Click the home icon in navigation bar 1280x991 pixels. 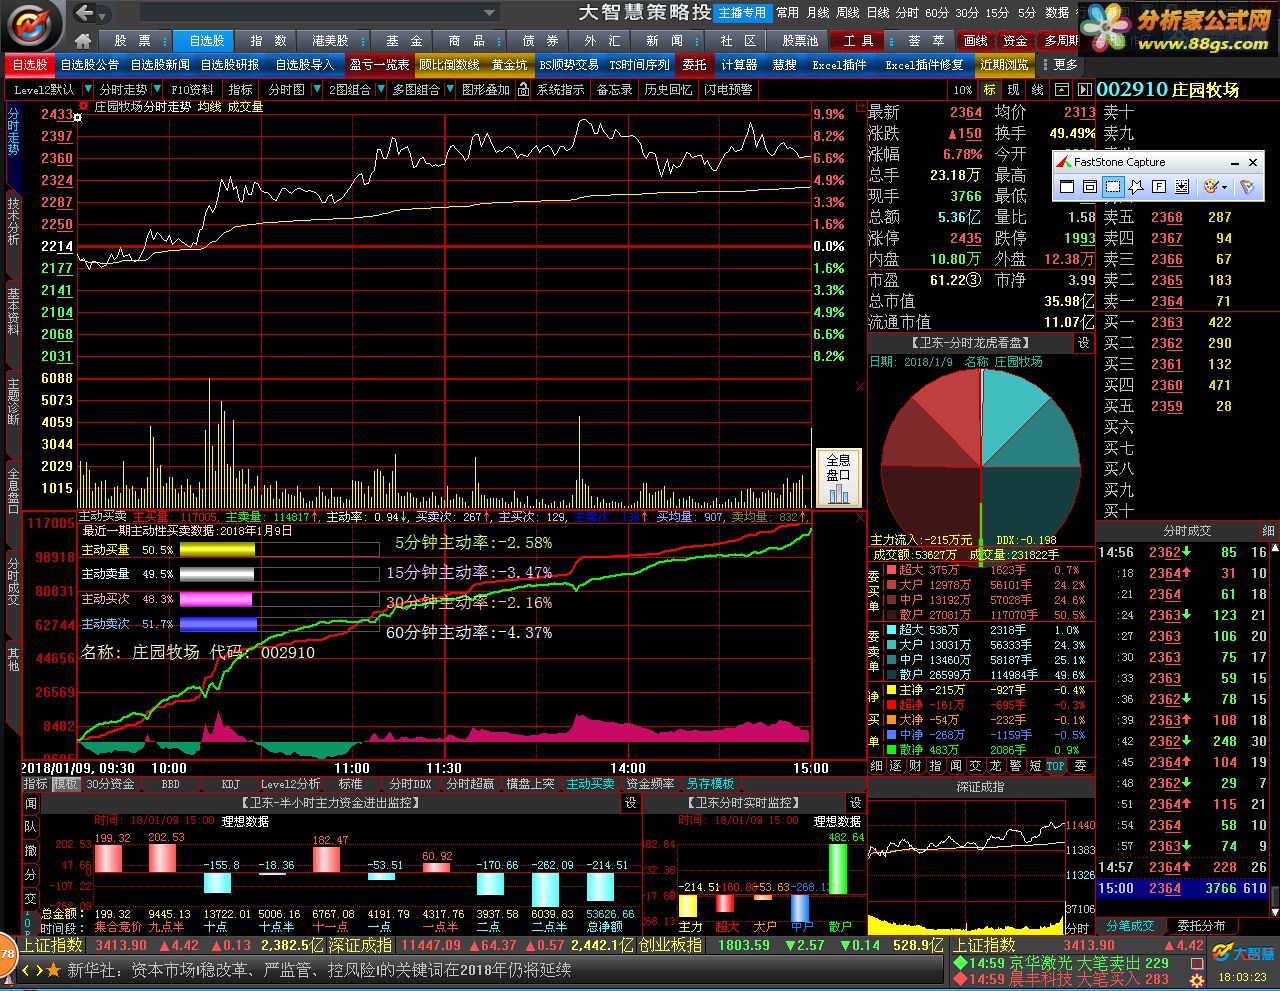[x=83, y=41]
